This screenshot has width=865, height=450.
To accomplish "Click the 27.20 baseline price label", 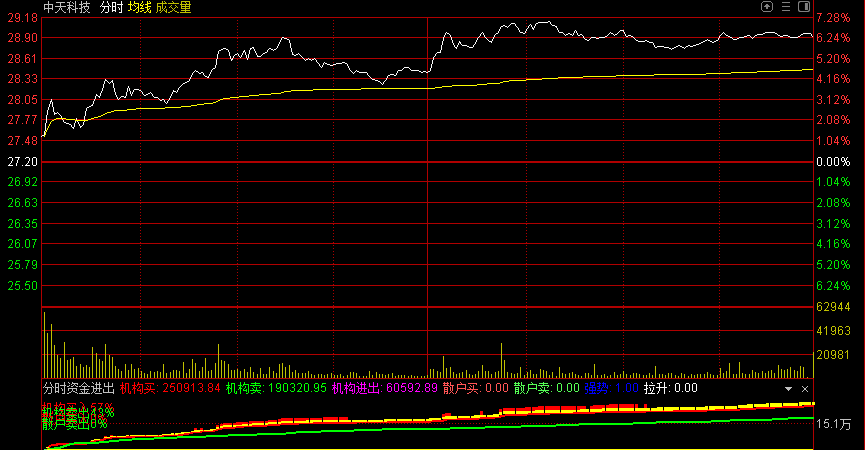I will coord(21,162).
